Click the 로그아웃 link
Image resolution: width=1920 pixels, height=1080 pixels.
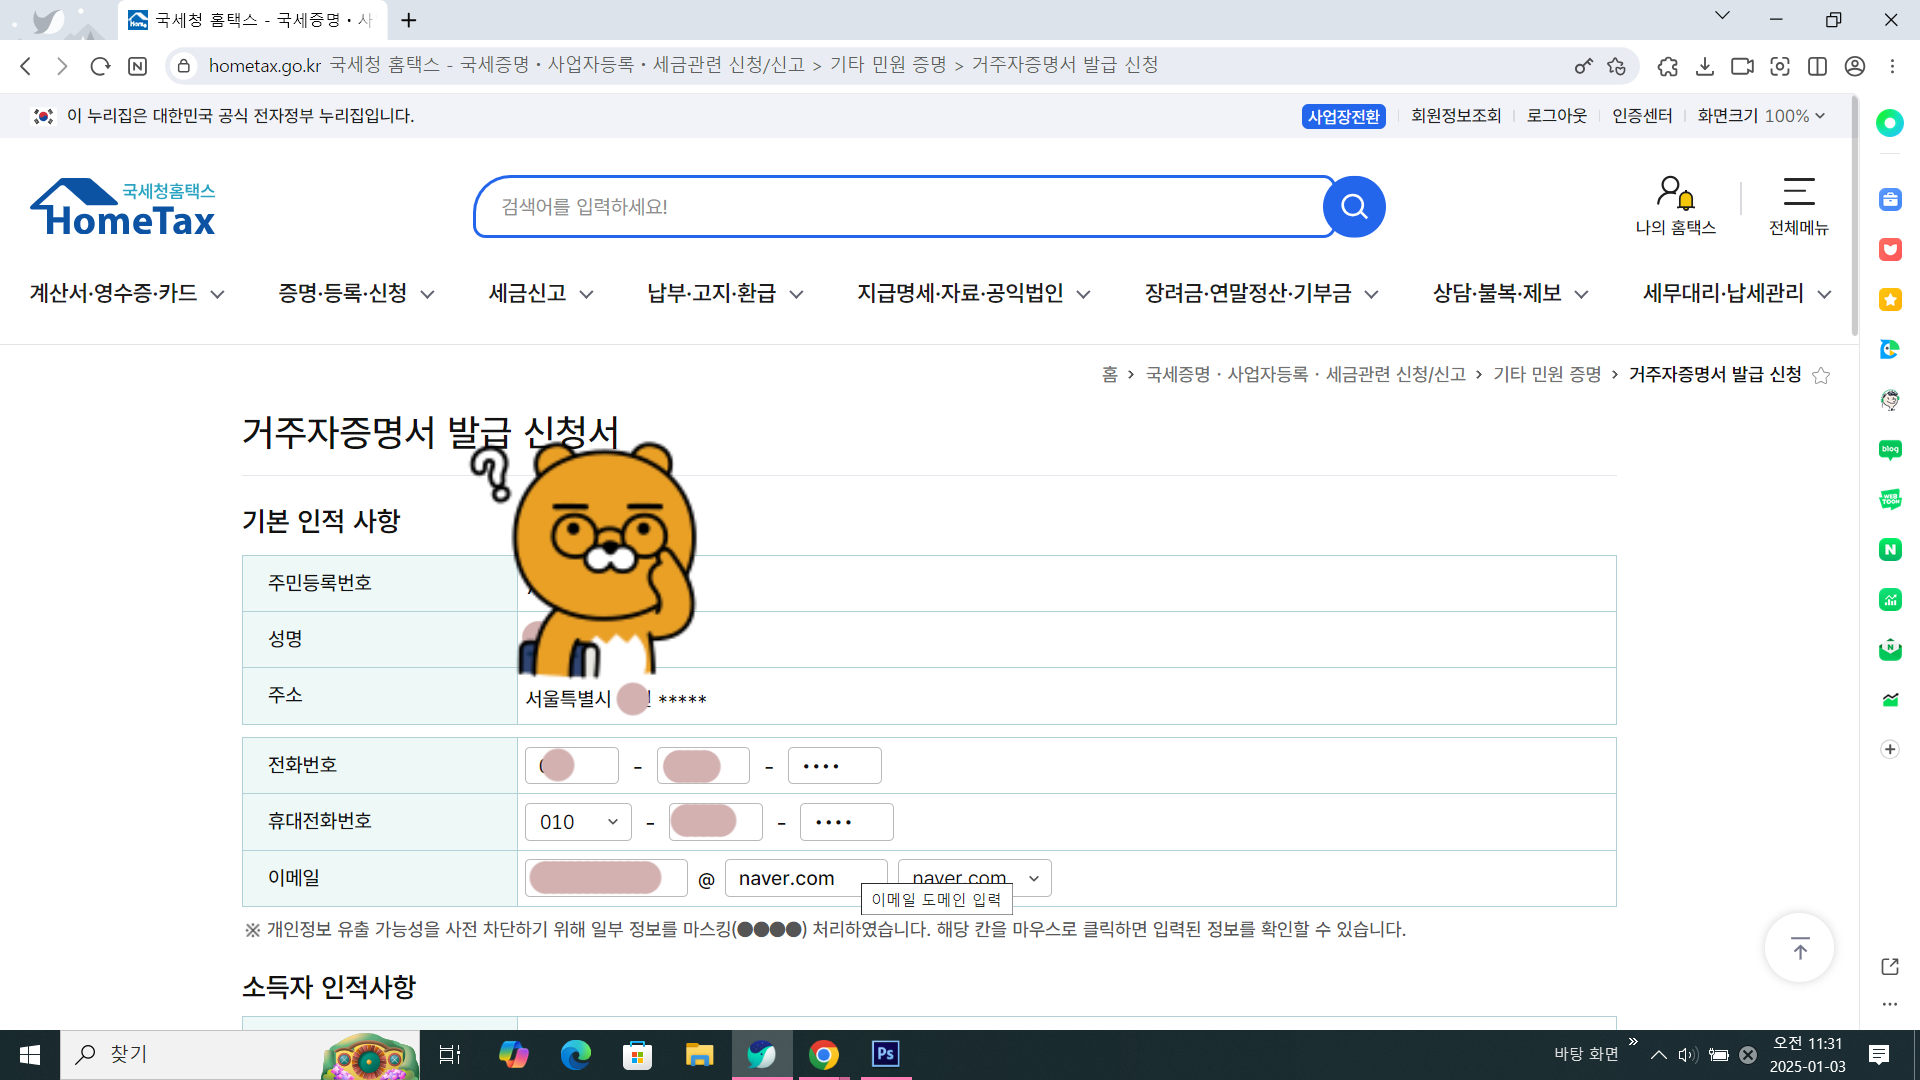(x=1556, y=116)
